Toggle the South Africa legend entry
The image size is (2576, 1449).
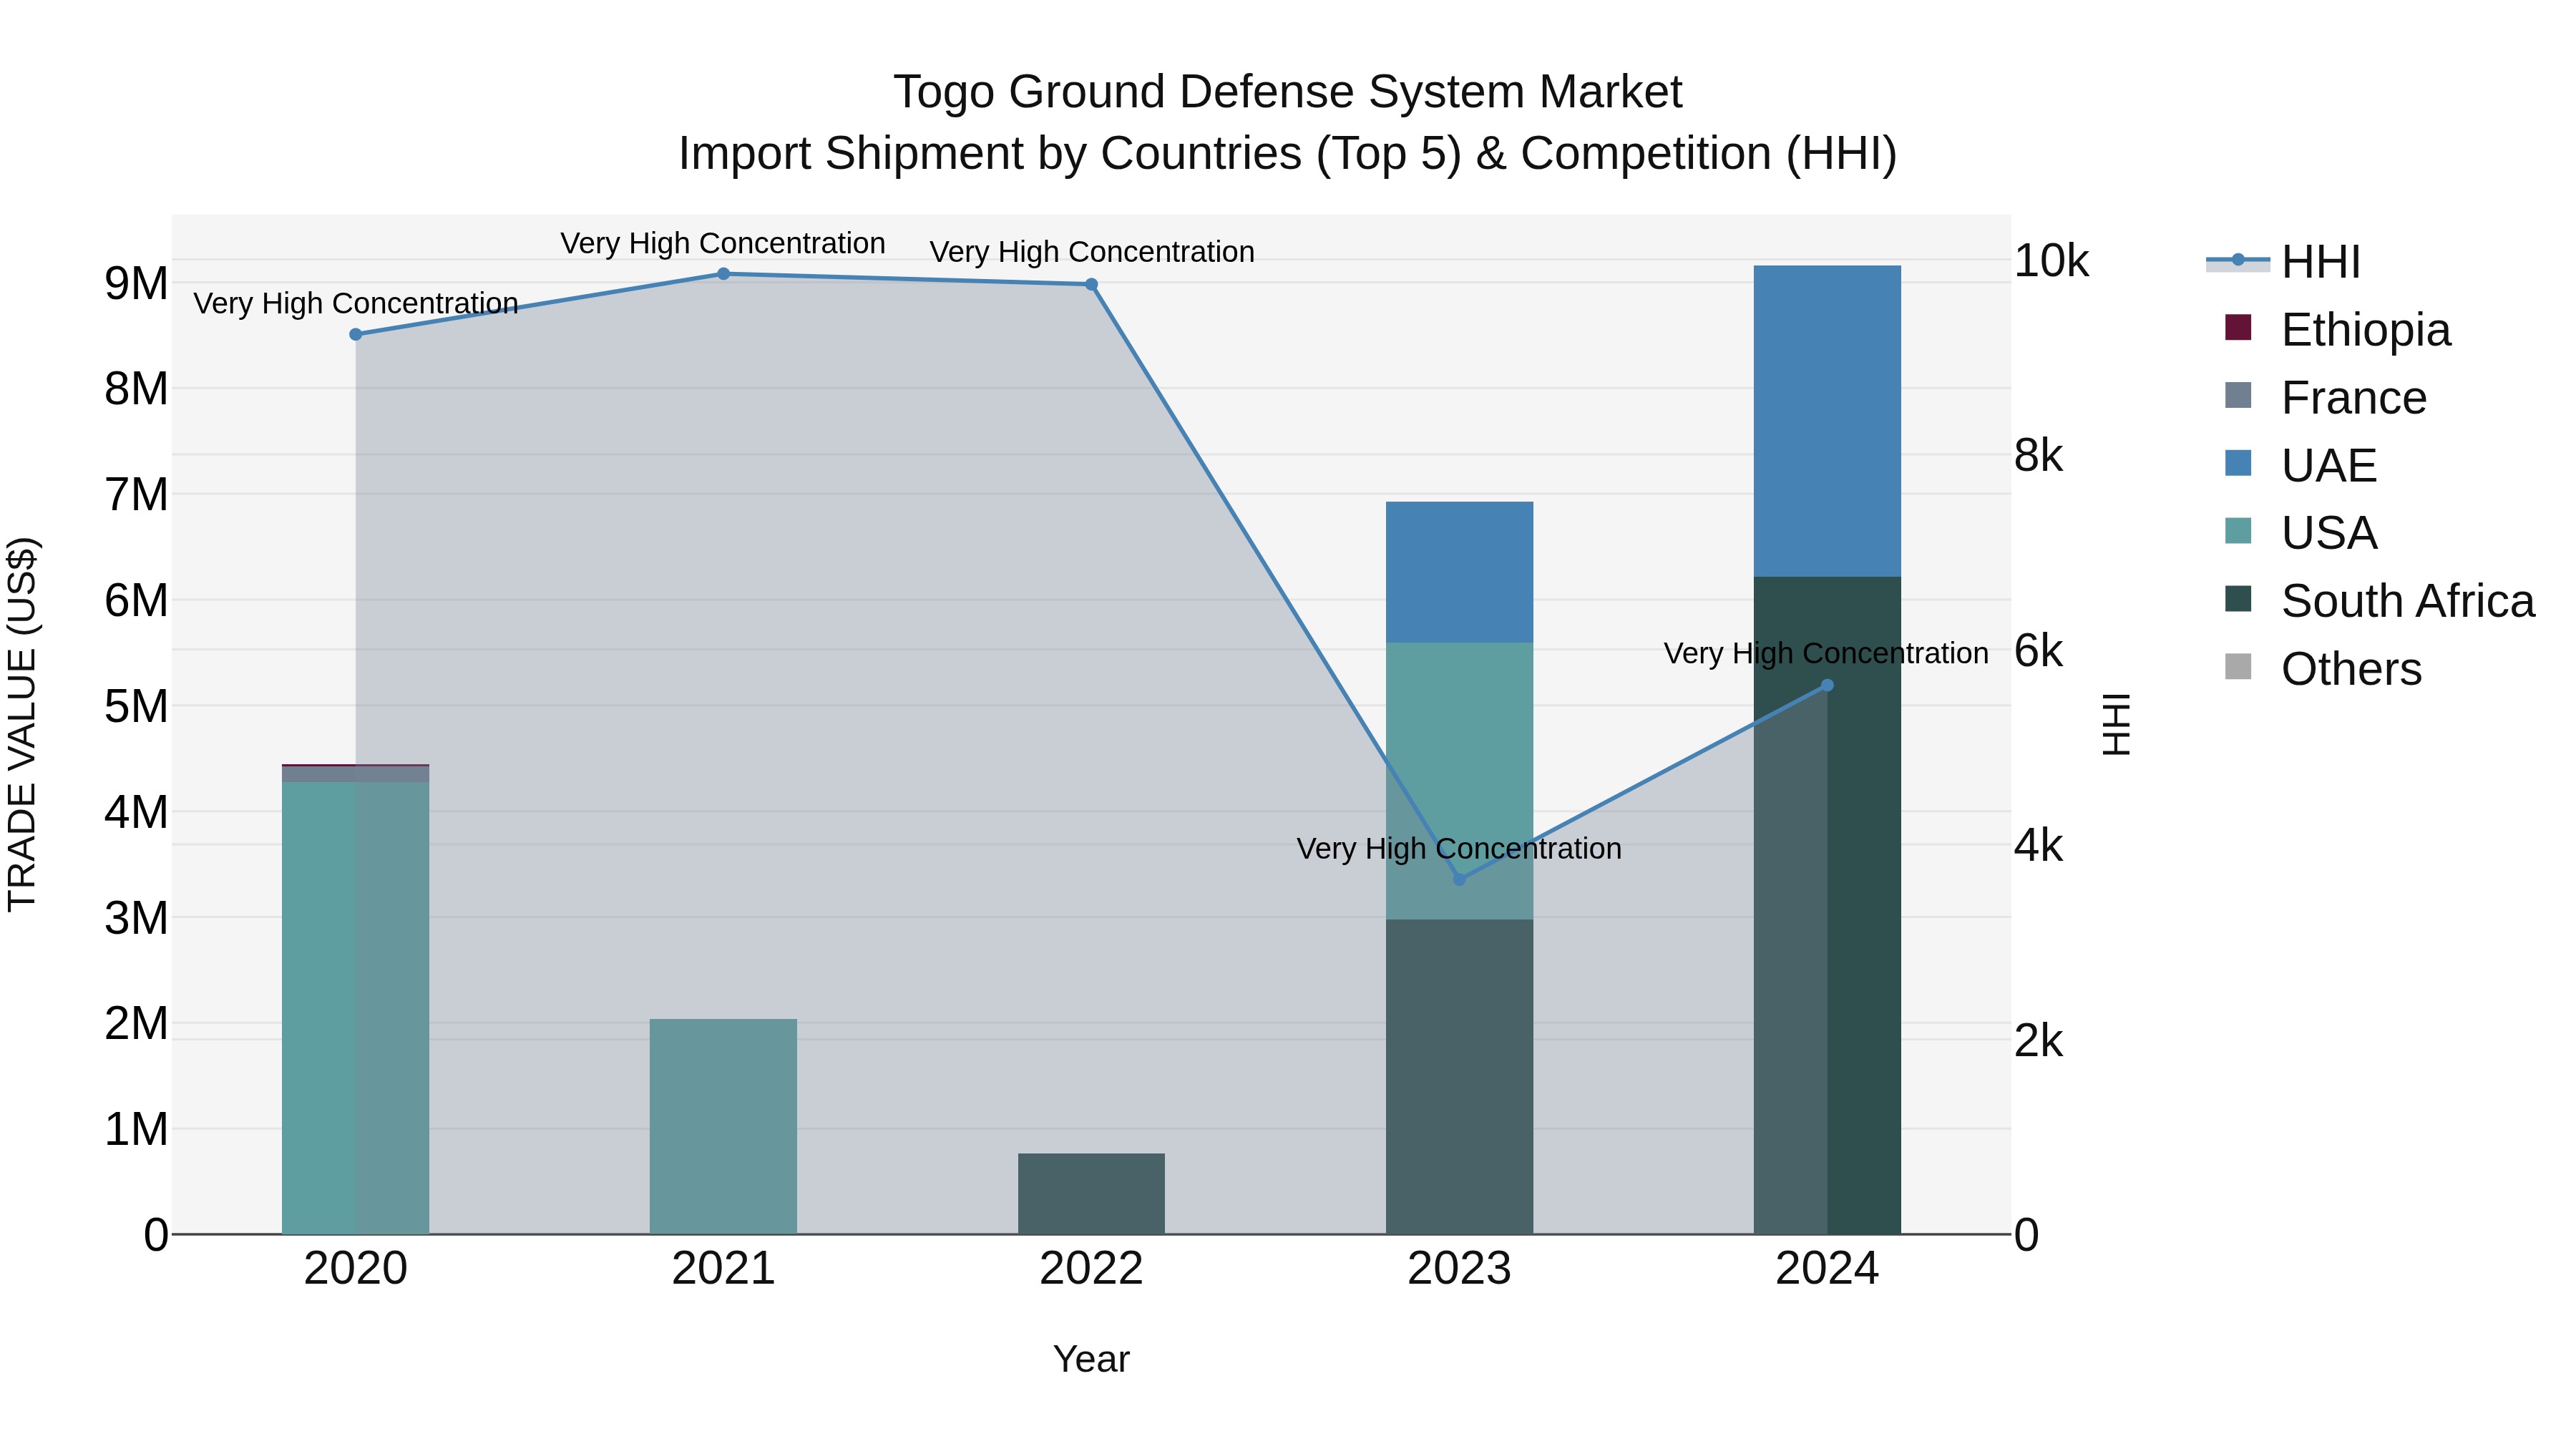2379,601
